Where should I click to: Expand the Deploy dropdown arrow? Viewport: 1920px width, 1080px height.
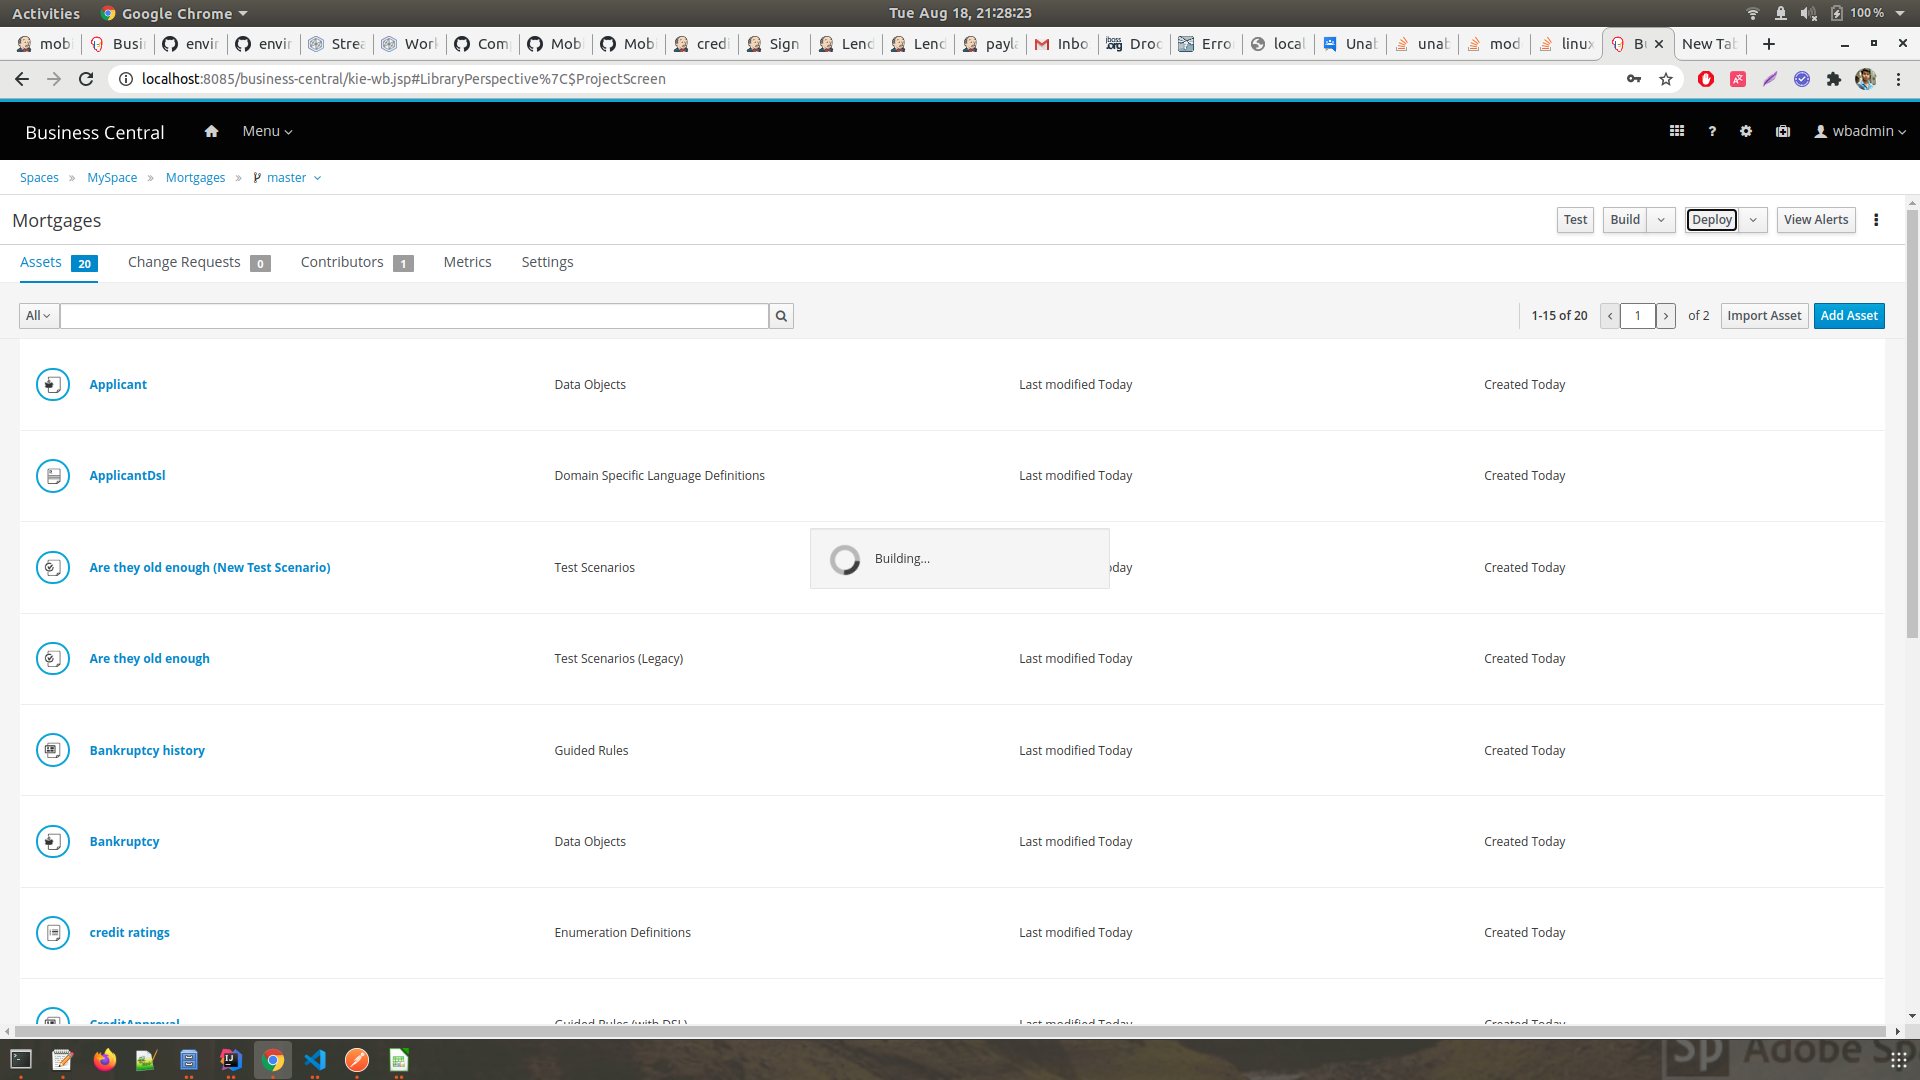[x=1753, y=220]
